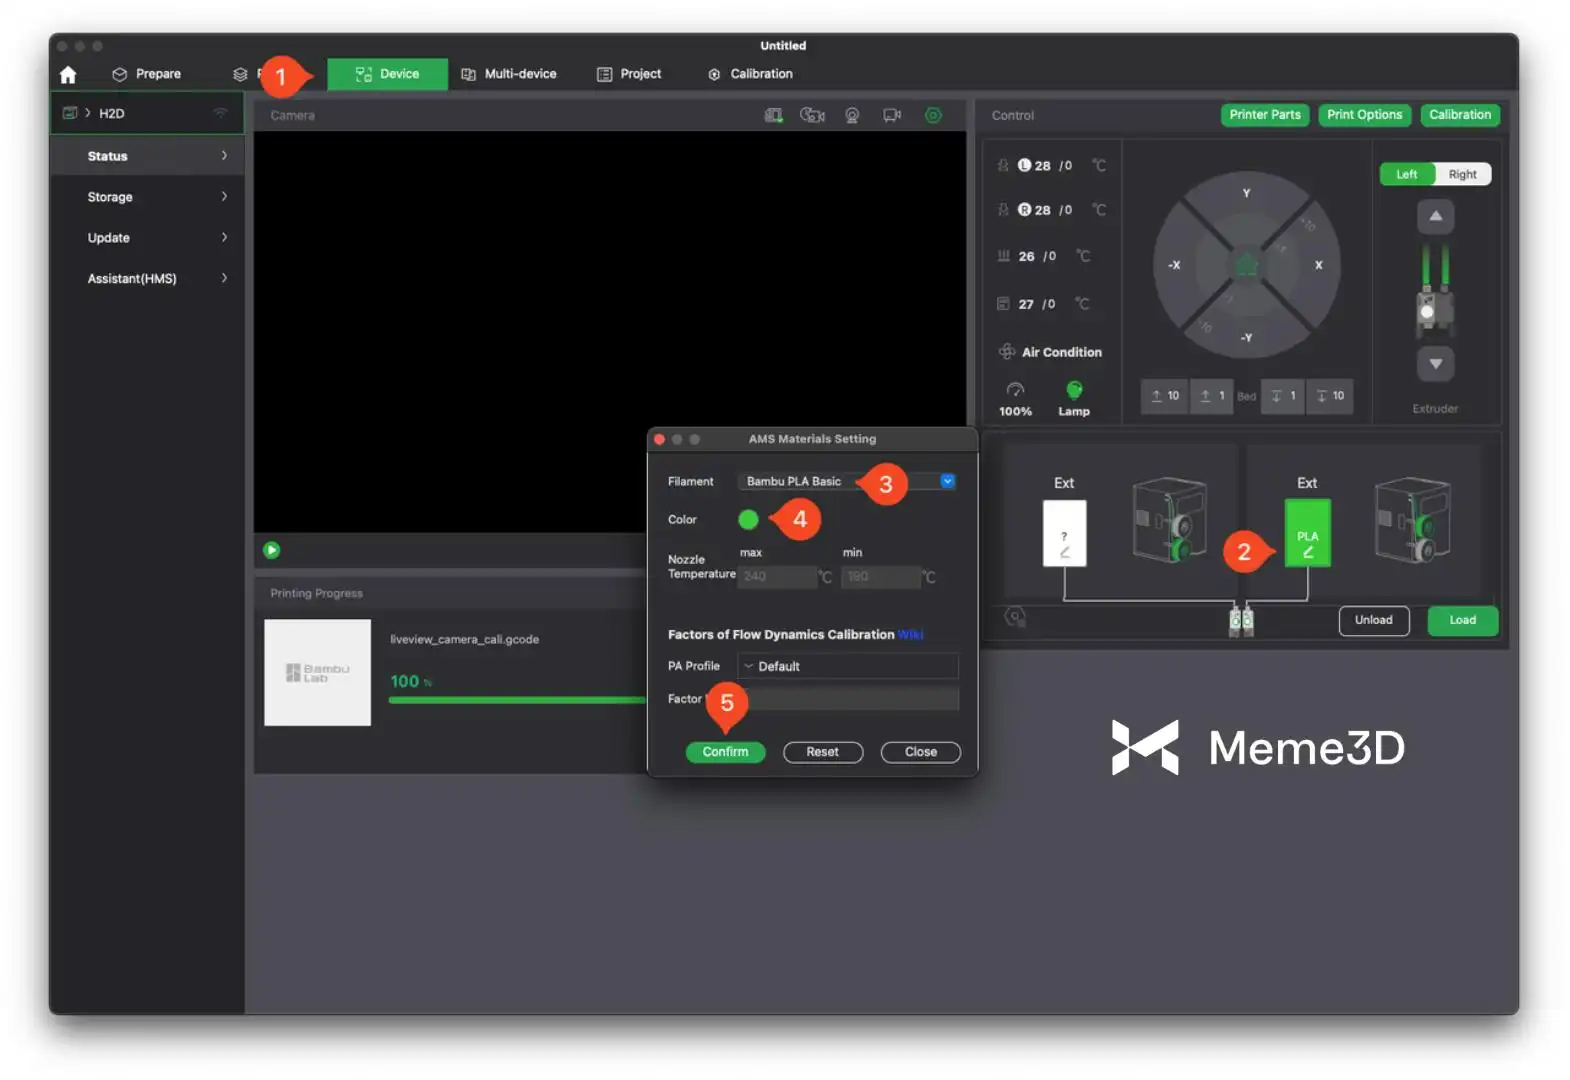Switch to the Multi-device tab

509,74
